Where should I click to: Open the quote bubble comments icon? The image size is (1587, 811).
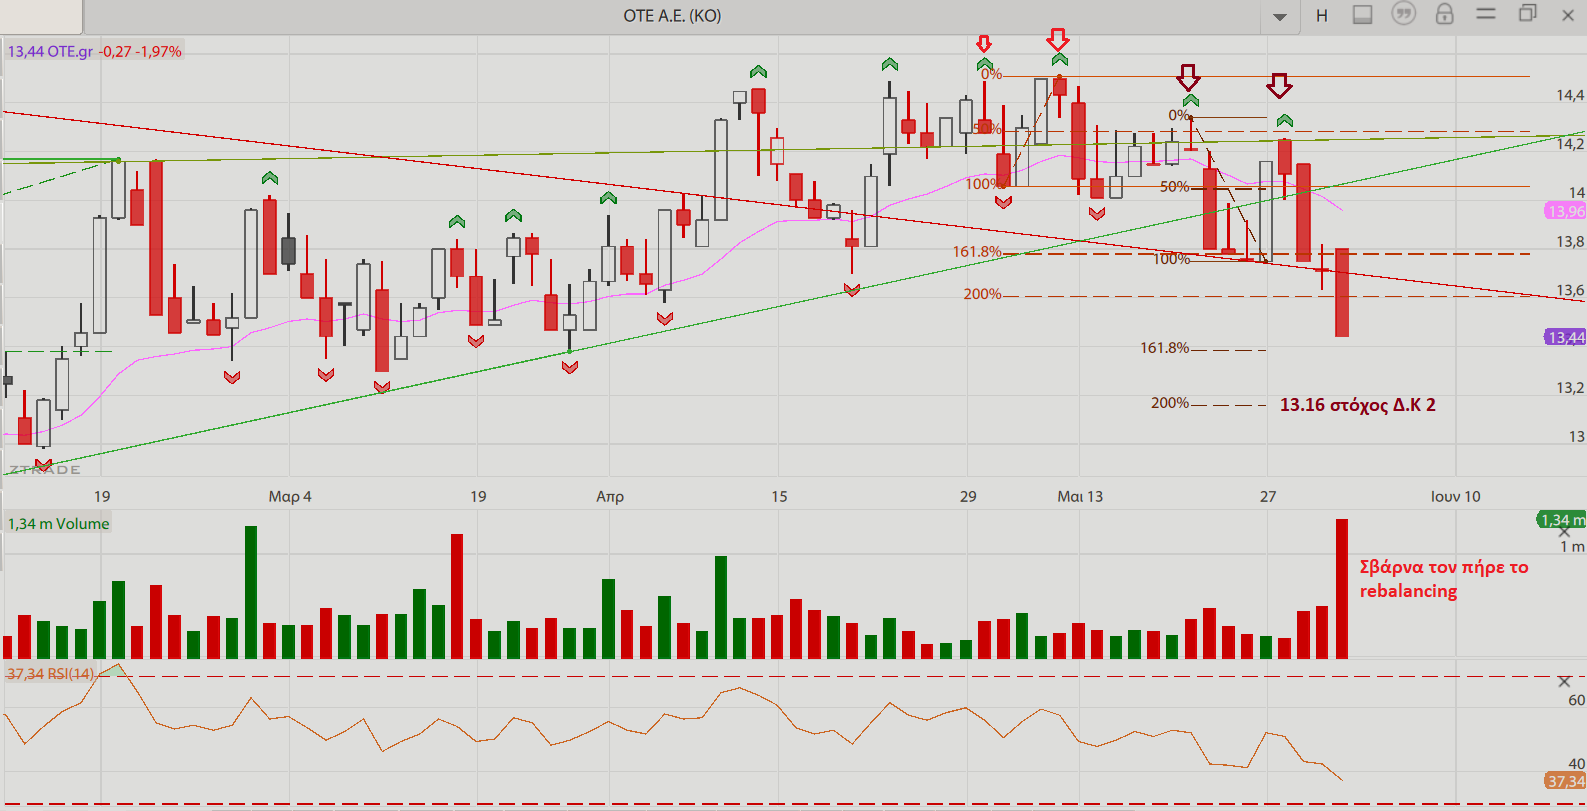point(1404,14)
